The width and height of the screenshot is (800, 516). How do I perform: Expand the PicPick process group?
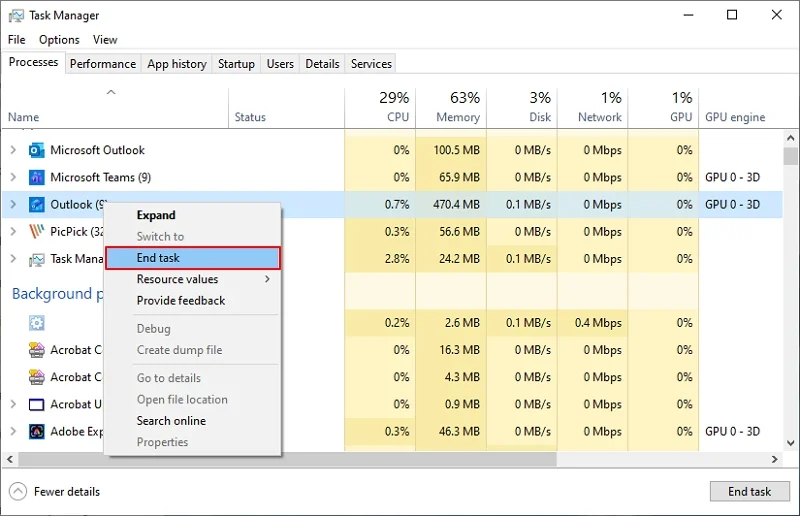[14, 232]
